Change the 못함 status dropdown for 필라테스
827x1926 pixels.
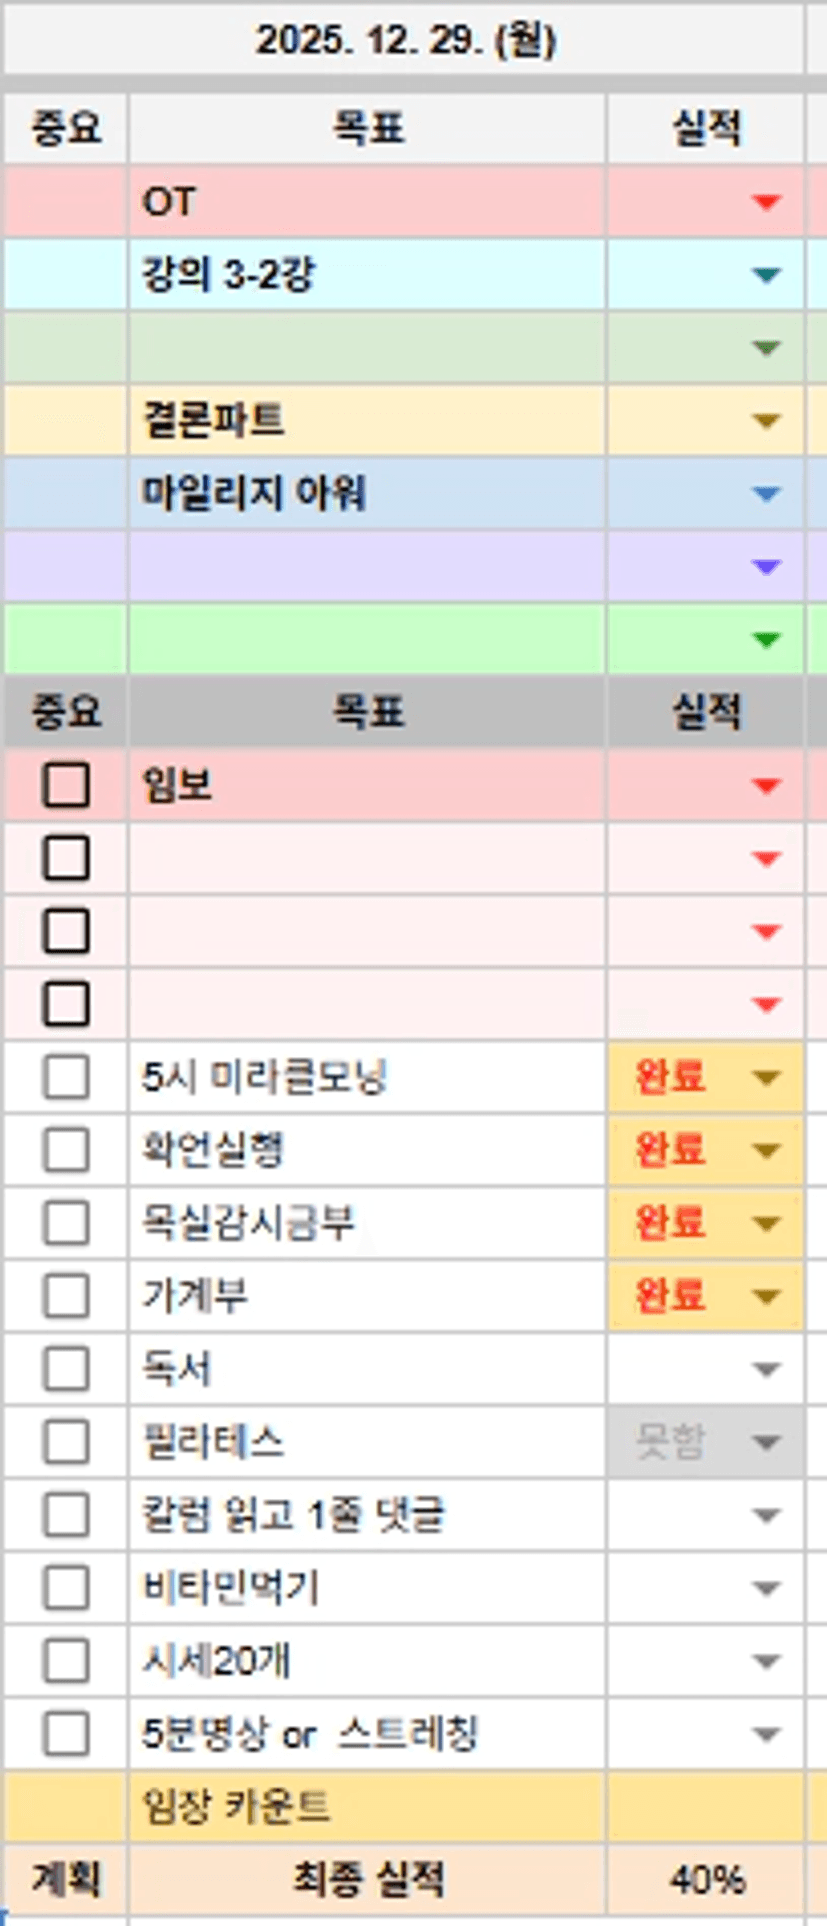(x=766, y=1442)
